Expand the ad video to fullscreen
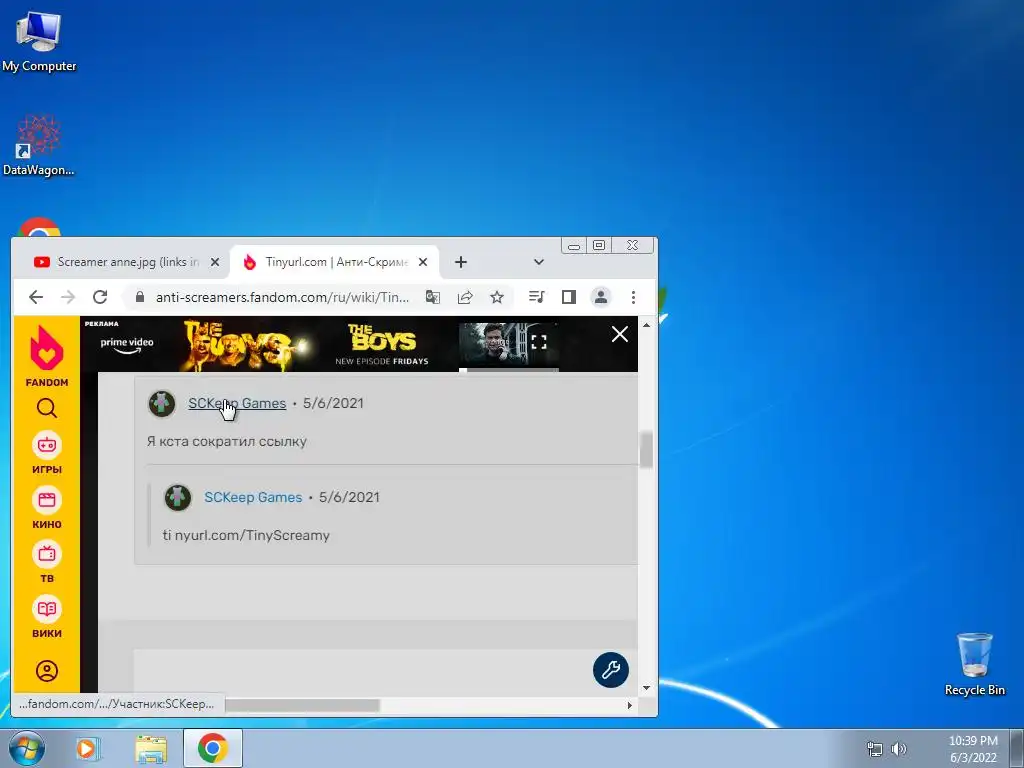 [539, 342]
